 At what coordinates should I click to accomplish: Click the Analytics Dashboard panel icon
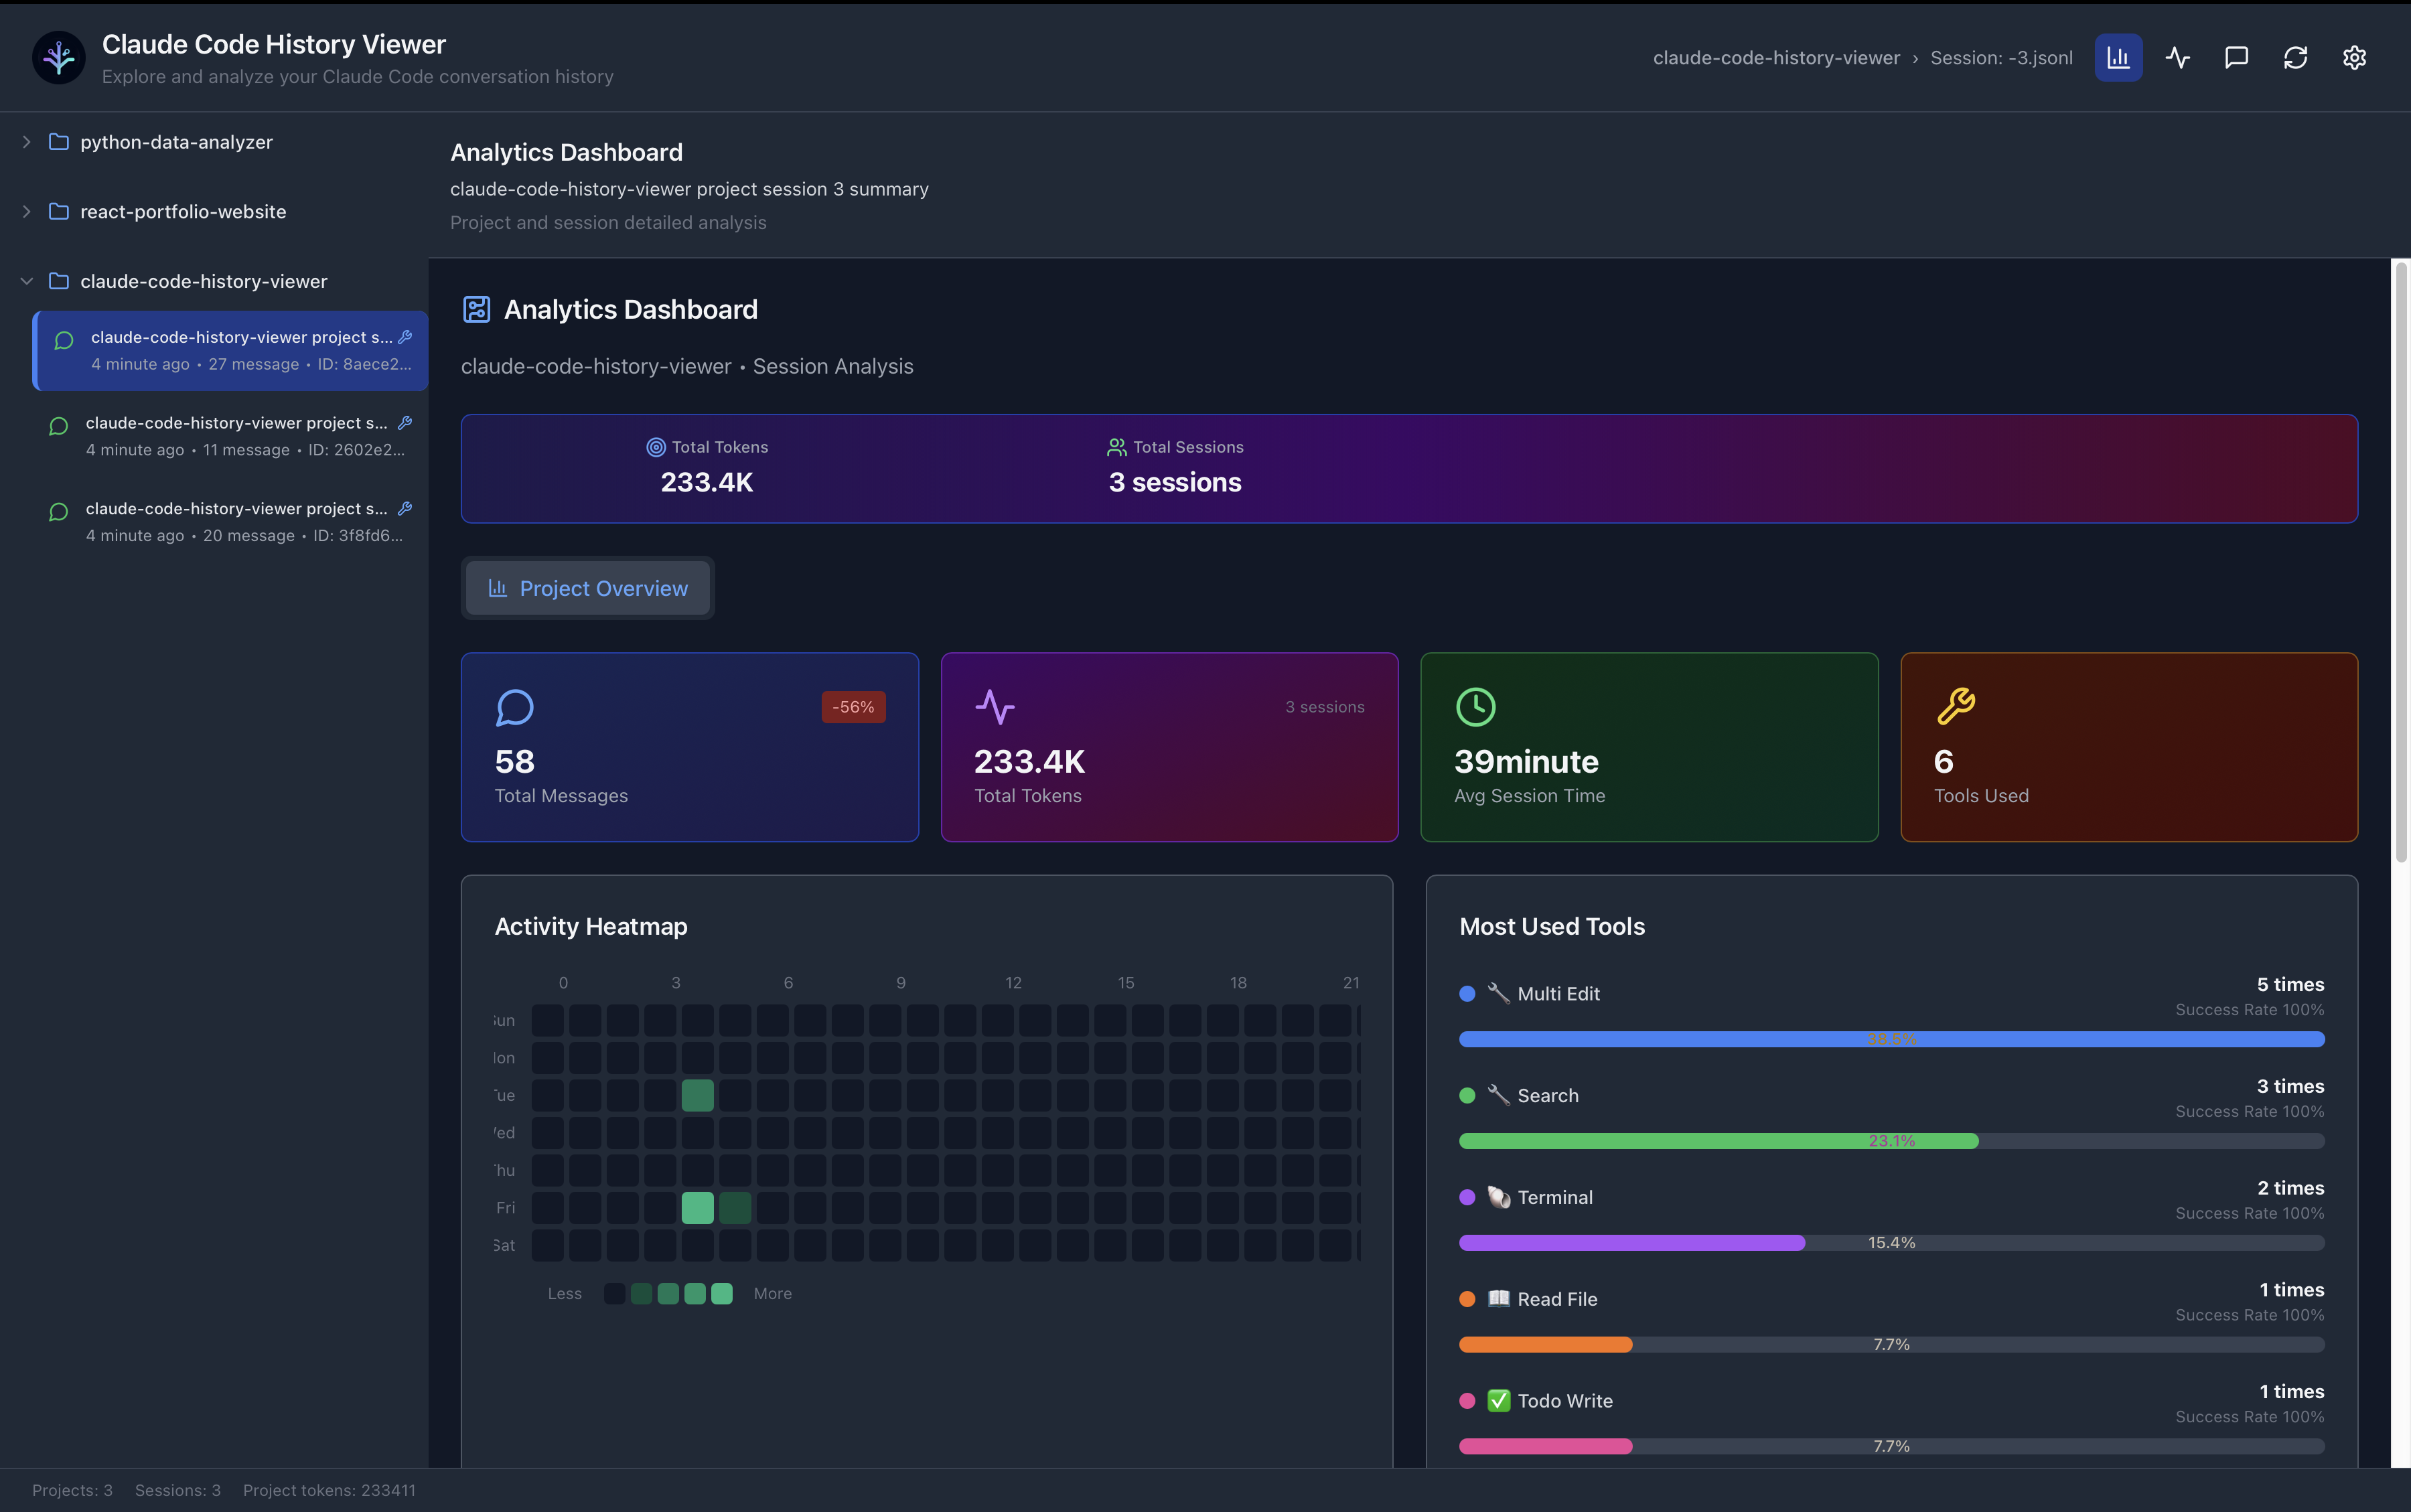click(476, 310)
